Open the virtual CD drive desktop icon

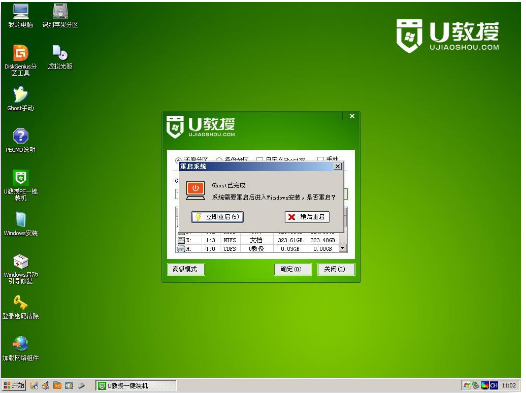click(60, 57)
